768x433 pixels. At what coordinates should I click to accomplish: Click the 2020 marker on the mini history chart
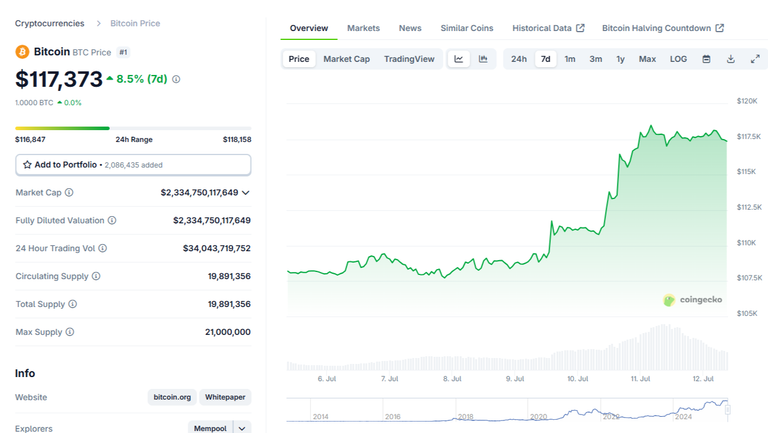click(x=538, y=416)
